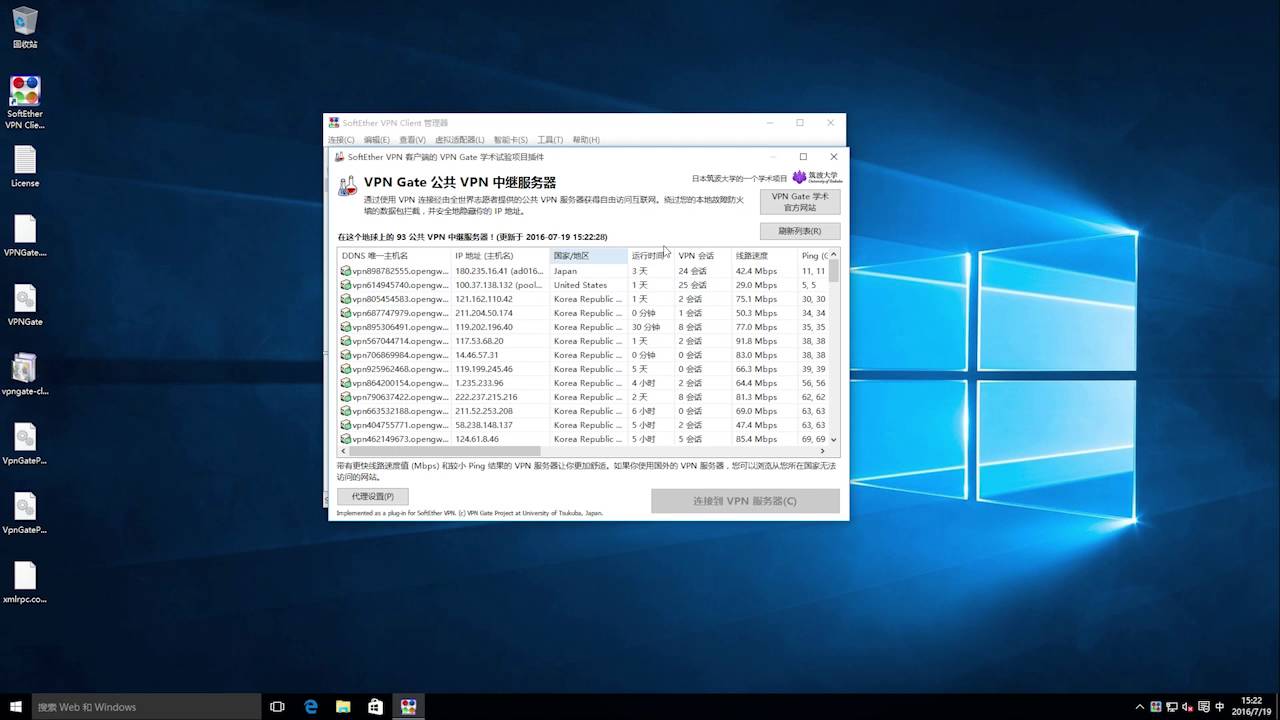Image resolution: width=1280 pixels, height=720 pixels.
Task: Select server row vpn898782555 icon
Action: (x=346, y=271)
